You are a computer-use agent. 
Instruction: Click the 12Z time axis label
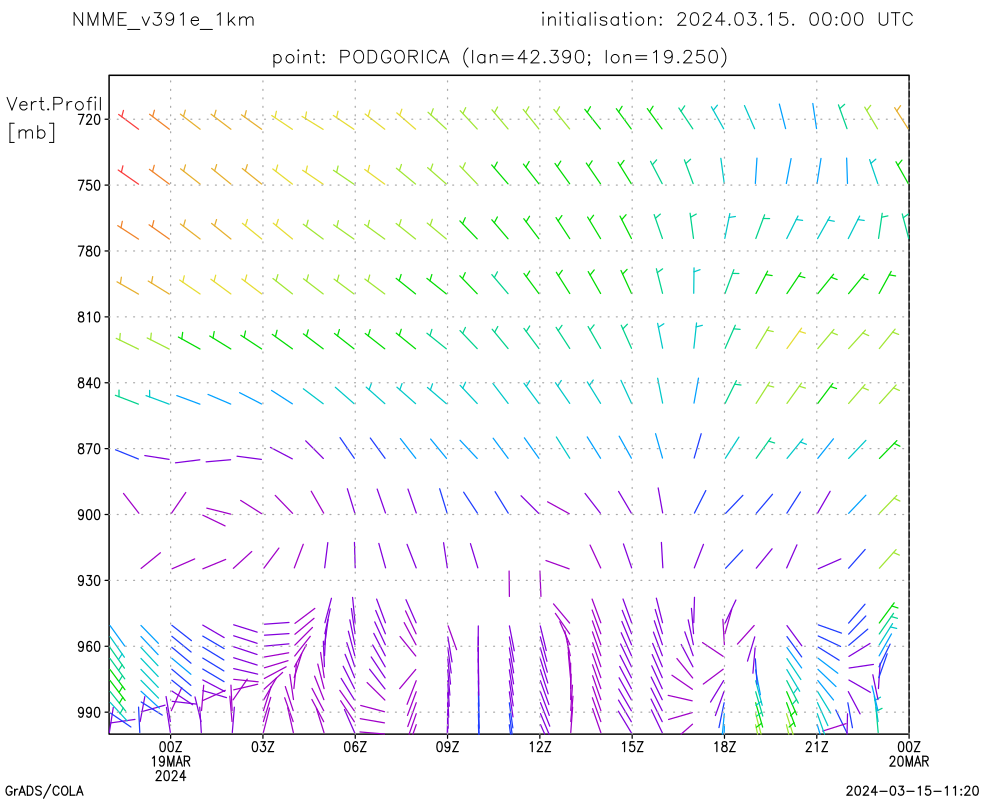click(540, 746)
